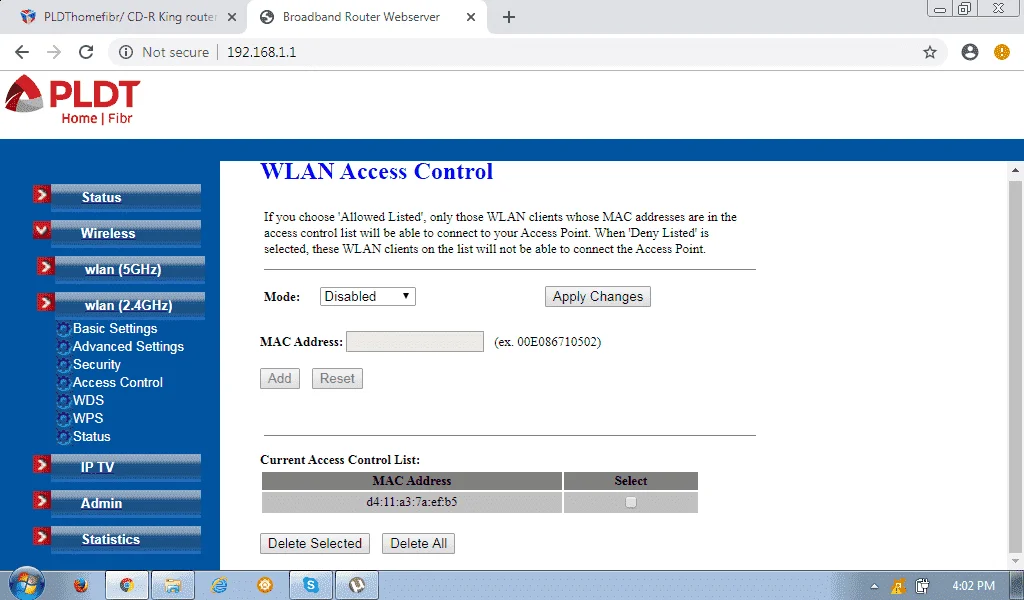This screenshot has width=1024, height=600.
Task: Click the Add button
Action: click(x=280, y=379)
